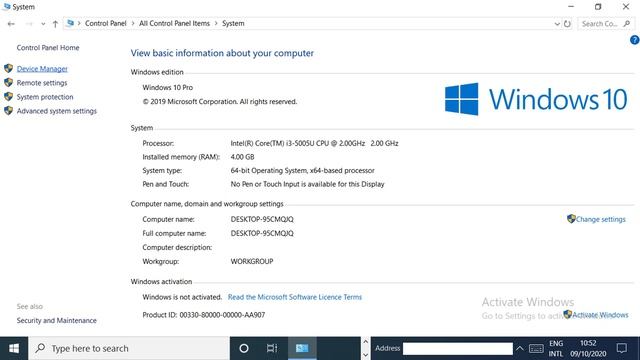Click Product ID 00330-80000-00000-AA907 text
This screenshot has width=640, height=360.
[x=204, y=315]
